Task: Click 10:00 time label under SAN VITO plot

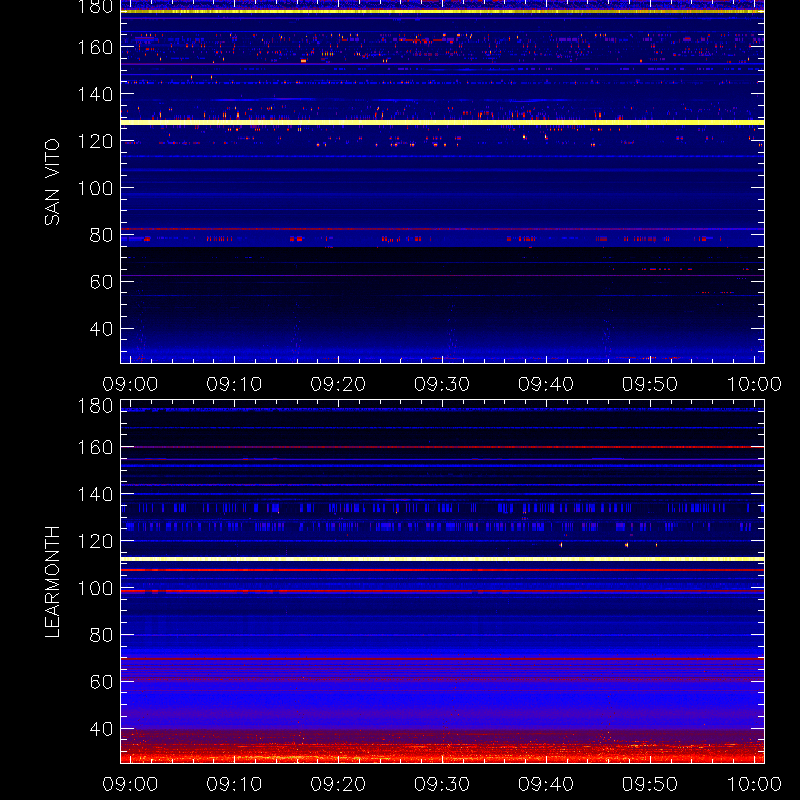Action: [x=754, y=384]
